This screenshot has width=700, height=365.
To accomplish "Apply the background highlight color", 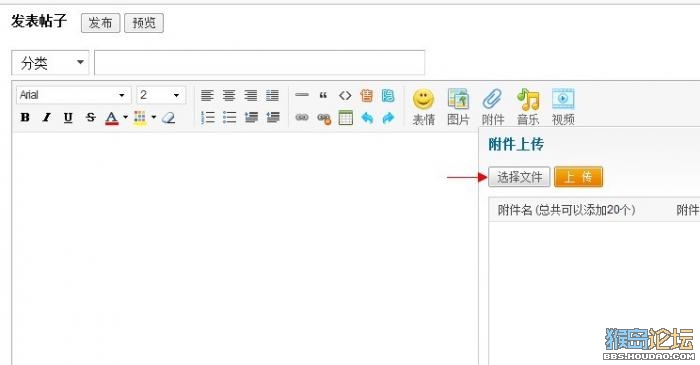I will (x=140, y=118).
